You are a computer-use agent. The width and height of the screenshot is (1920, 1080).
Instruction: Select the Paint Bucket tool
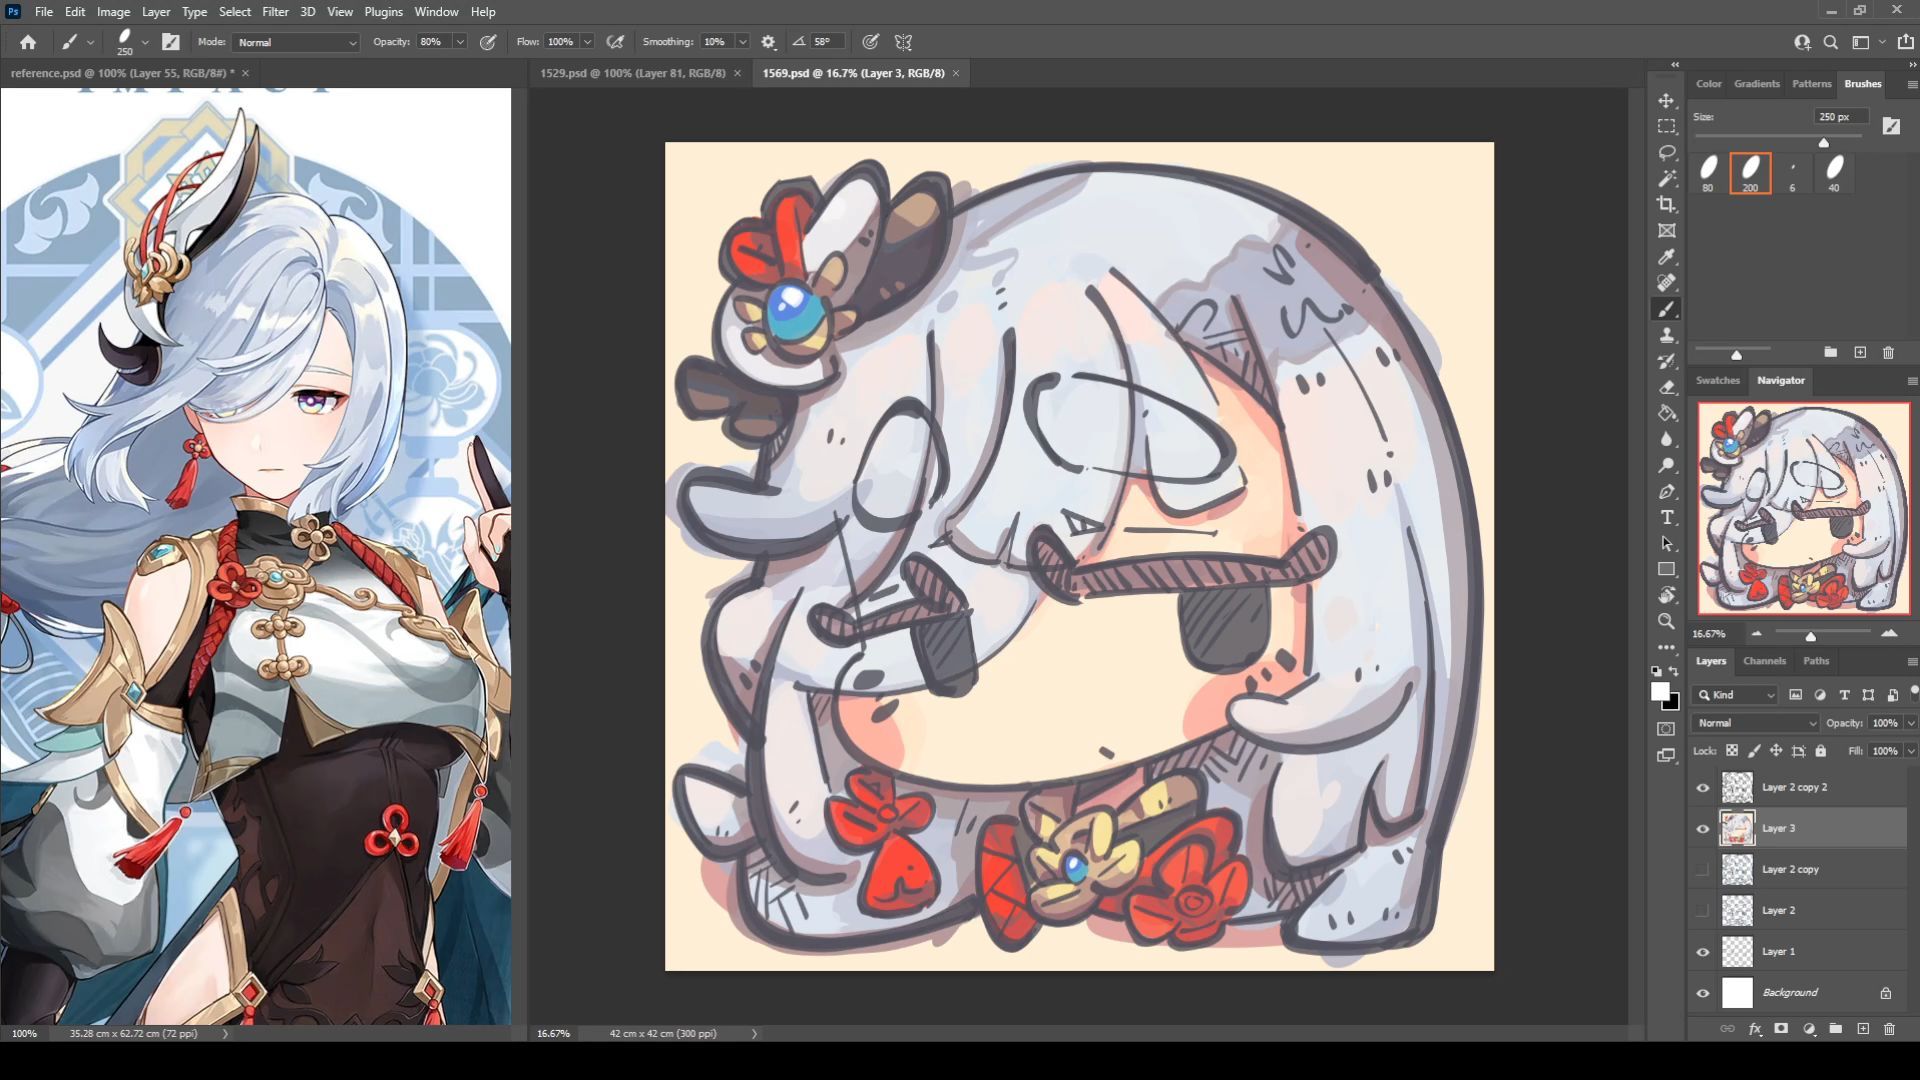pos(1666,413)
